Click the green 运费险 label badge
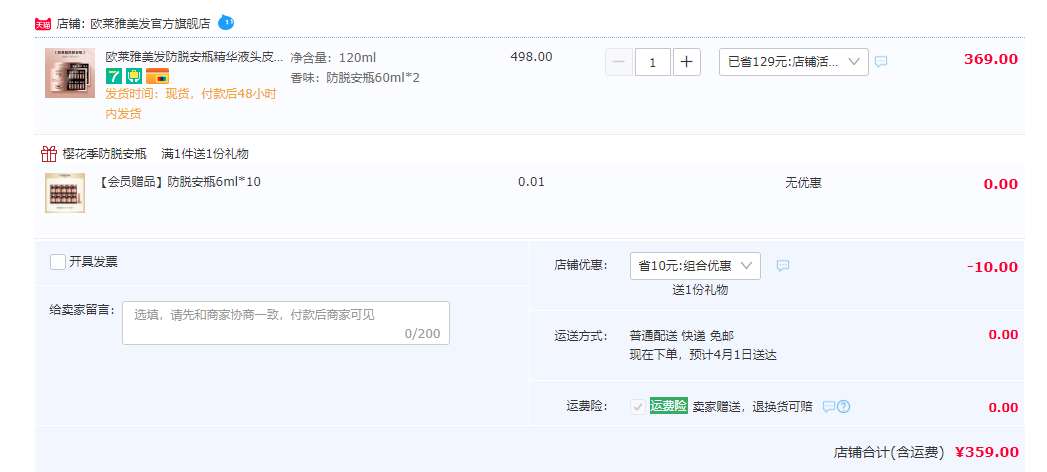 click(669, 406)
